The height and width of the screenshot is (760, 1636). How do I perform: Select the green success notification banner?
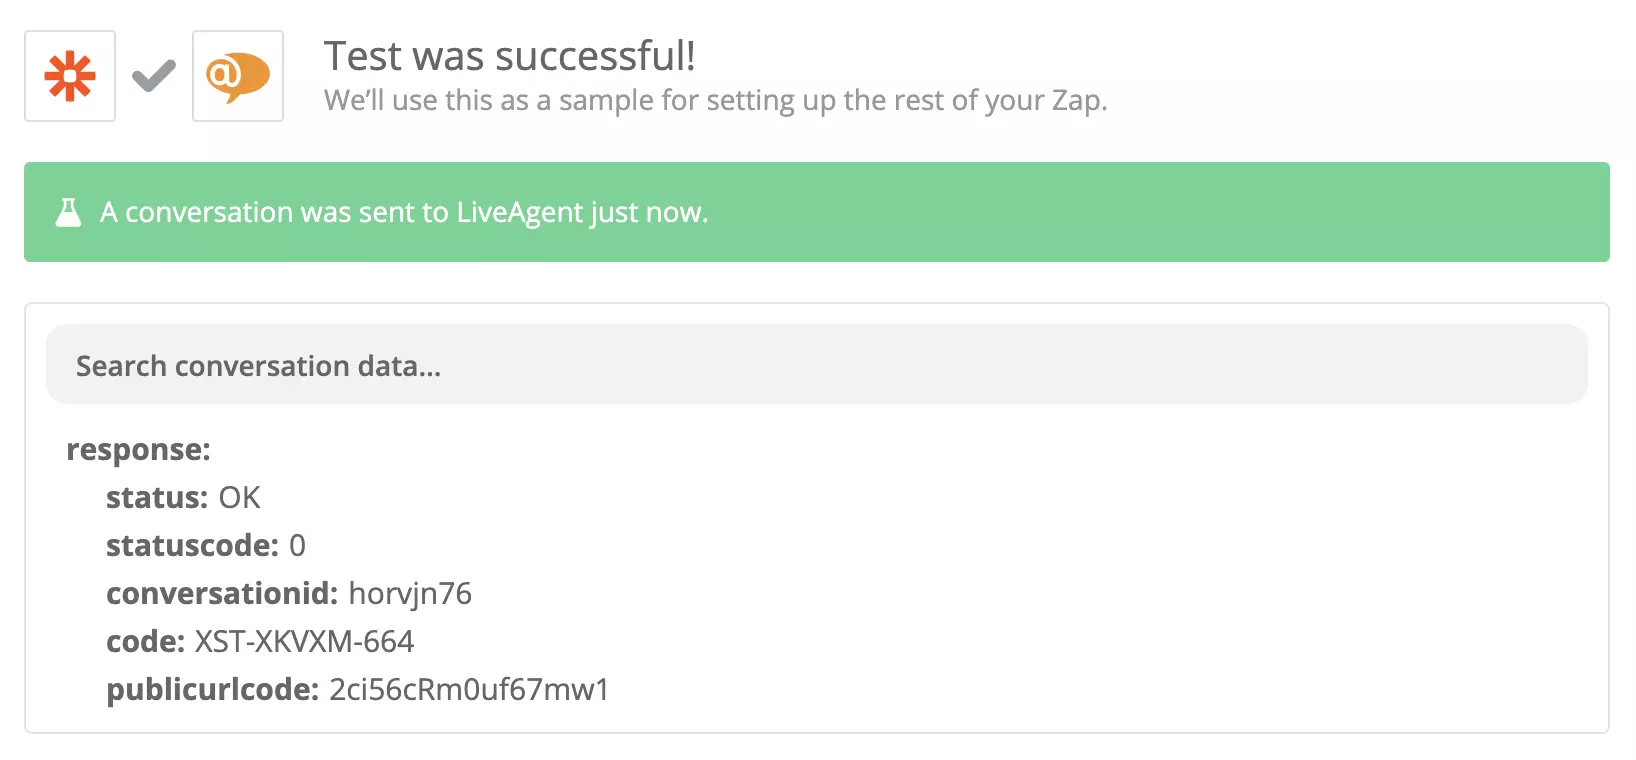(816, 212)
